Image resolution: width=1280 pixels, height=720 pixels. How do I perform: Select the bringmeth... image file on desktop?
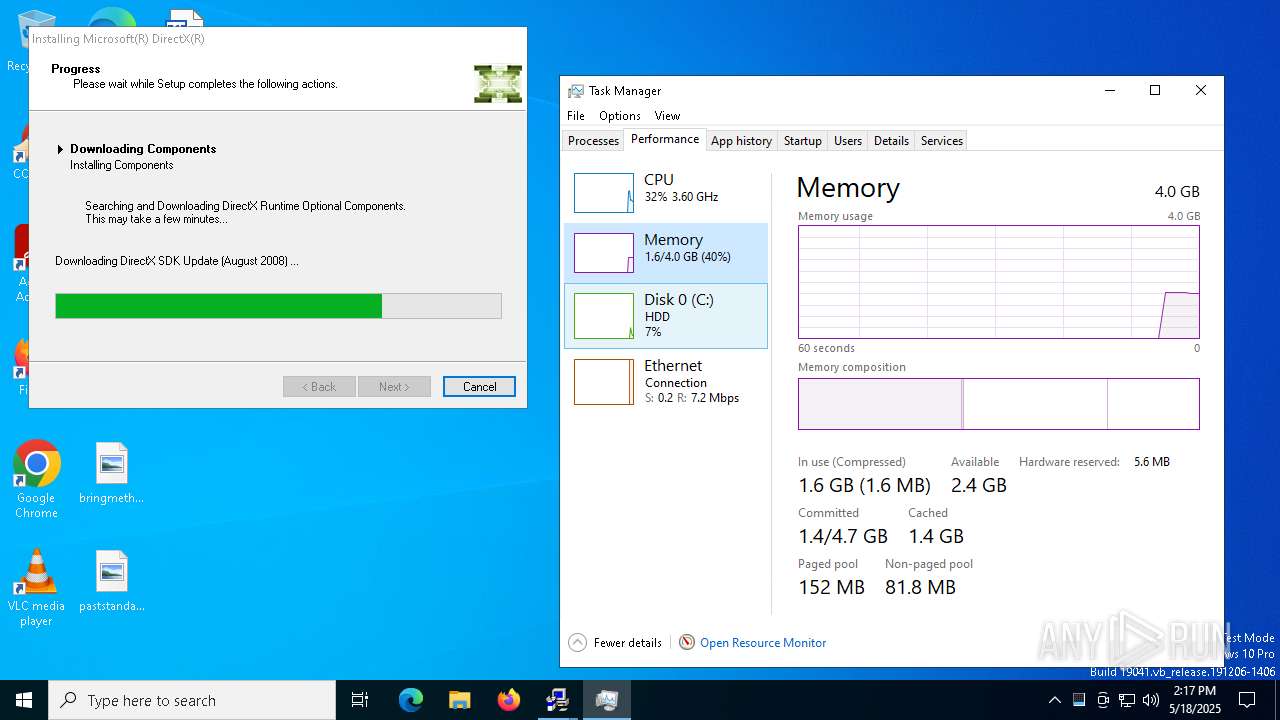(111, 474)
